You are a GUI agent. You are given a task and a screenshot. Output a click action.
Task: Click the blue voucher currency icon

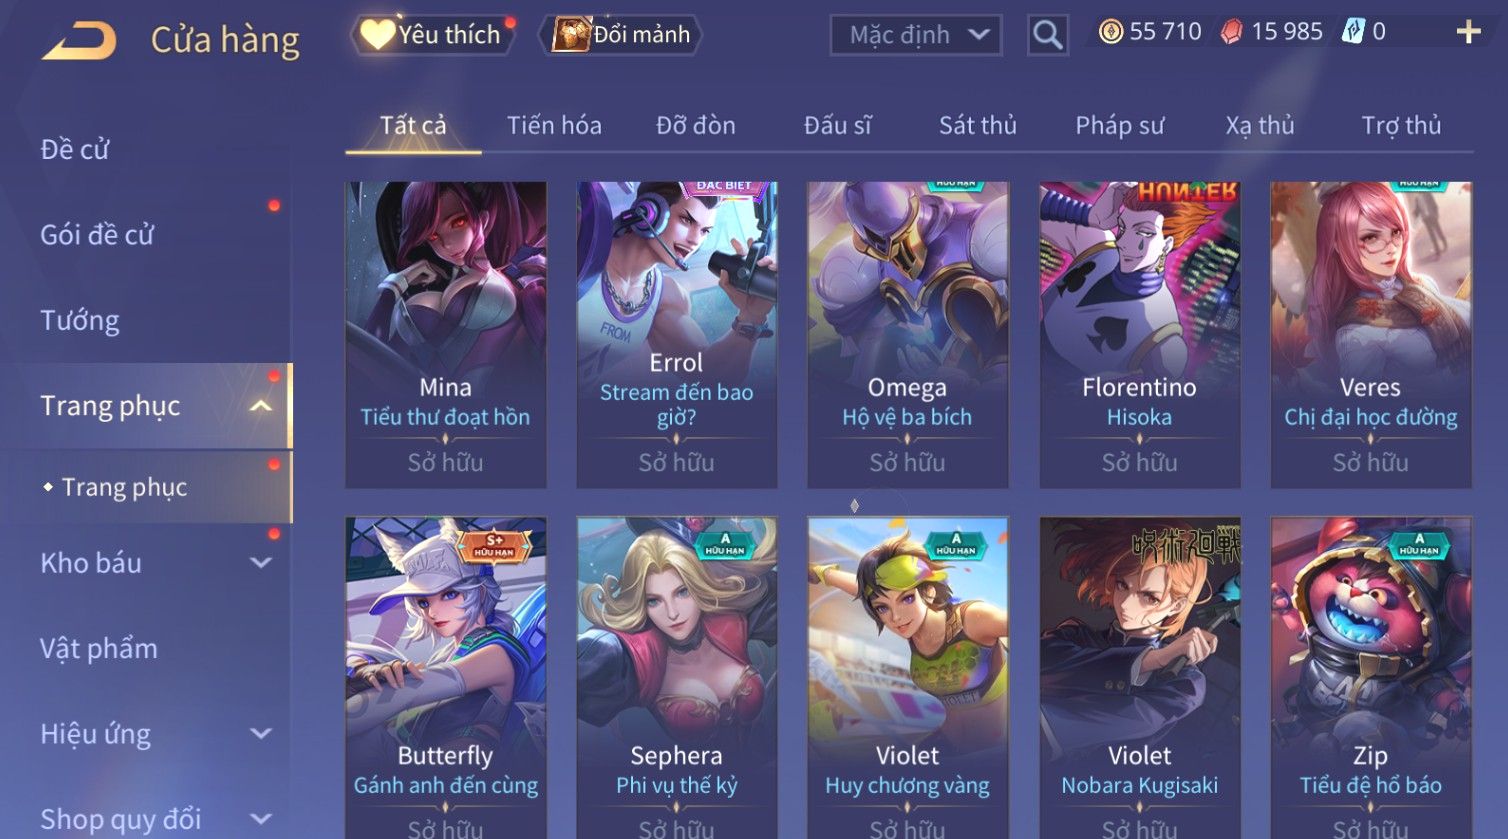coord(1353,31)
